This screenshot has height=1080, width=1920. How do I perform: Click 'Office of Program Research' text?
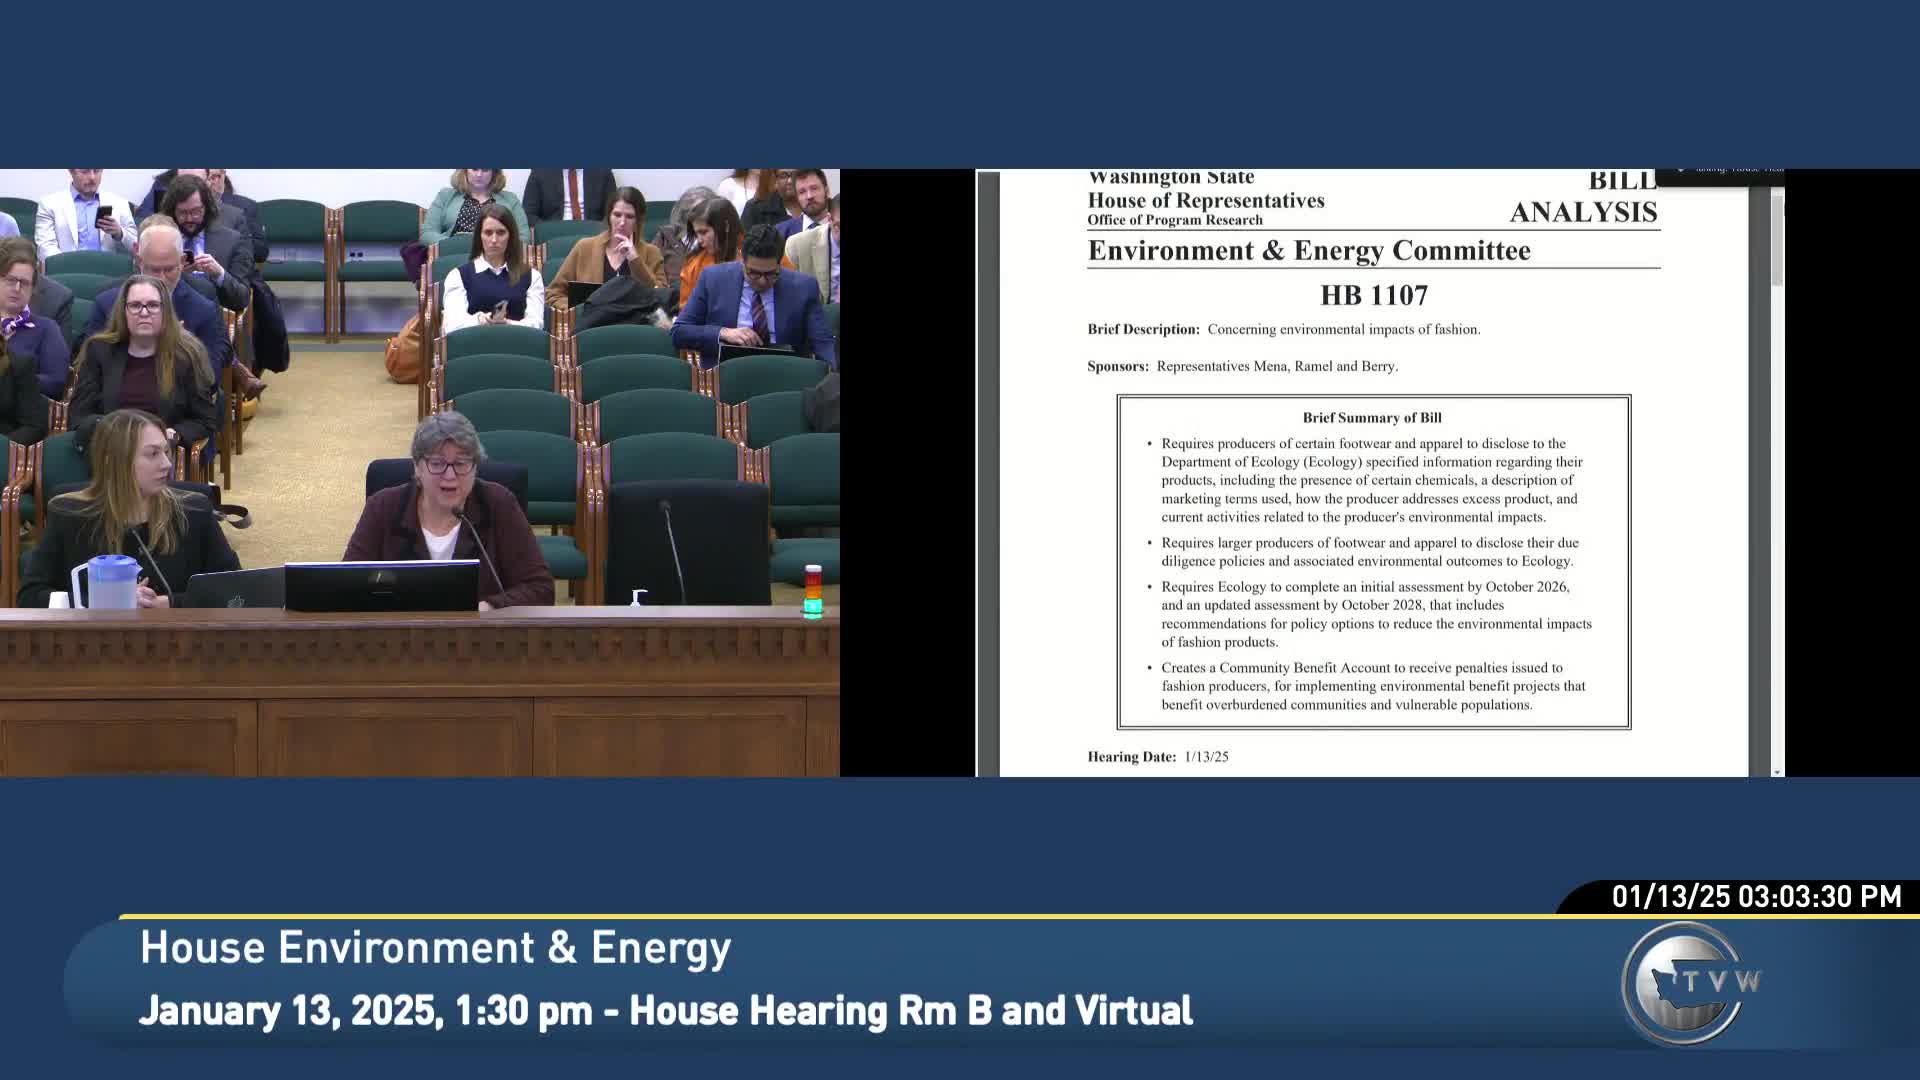[1175, 220]
